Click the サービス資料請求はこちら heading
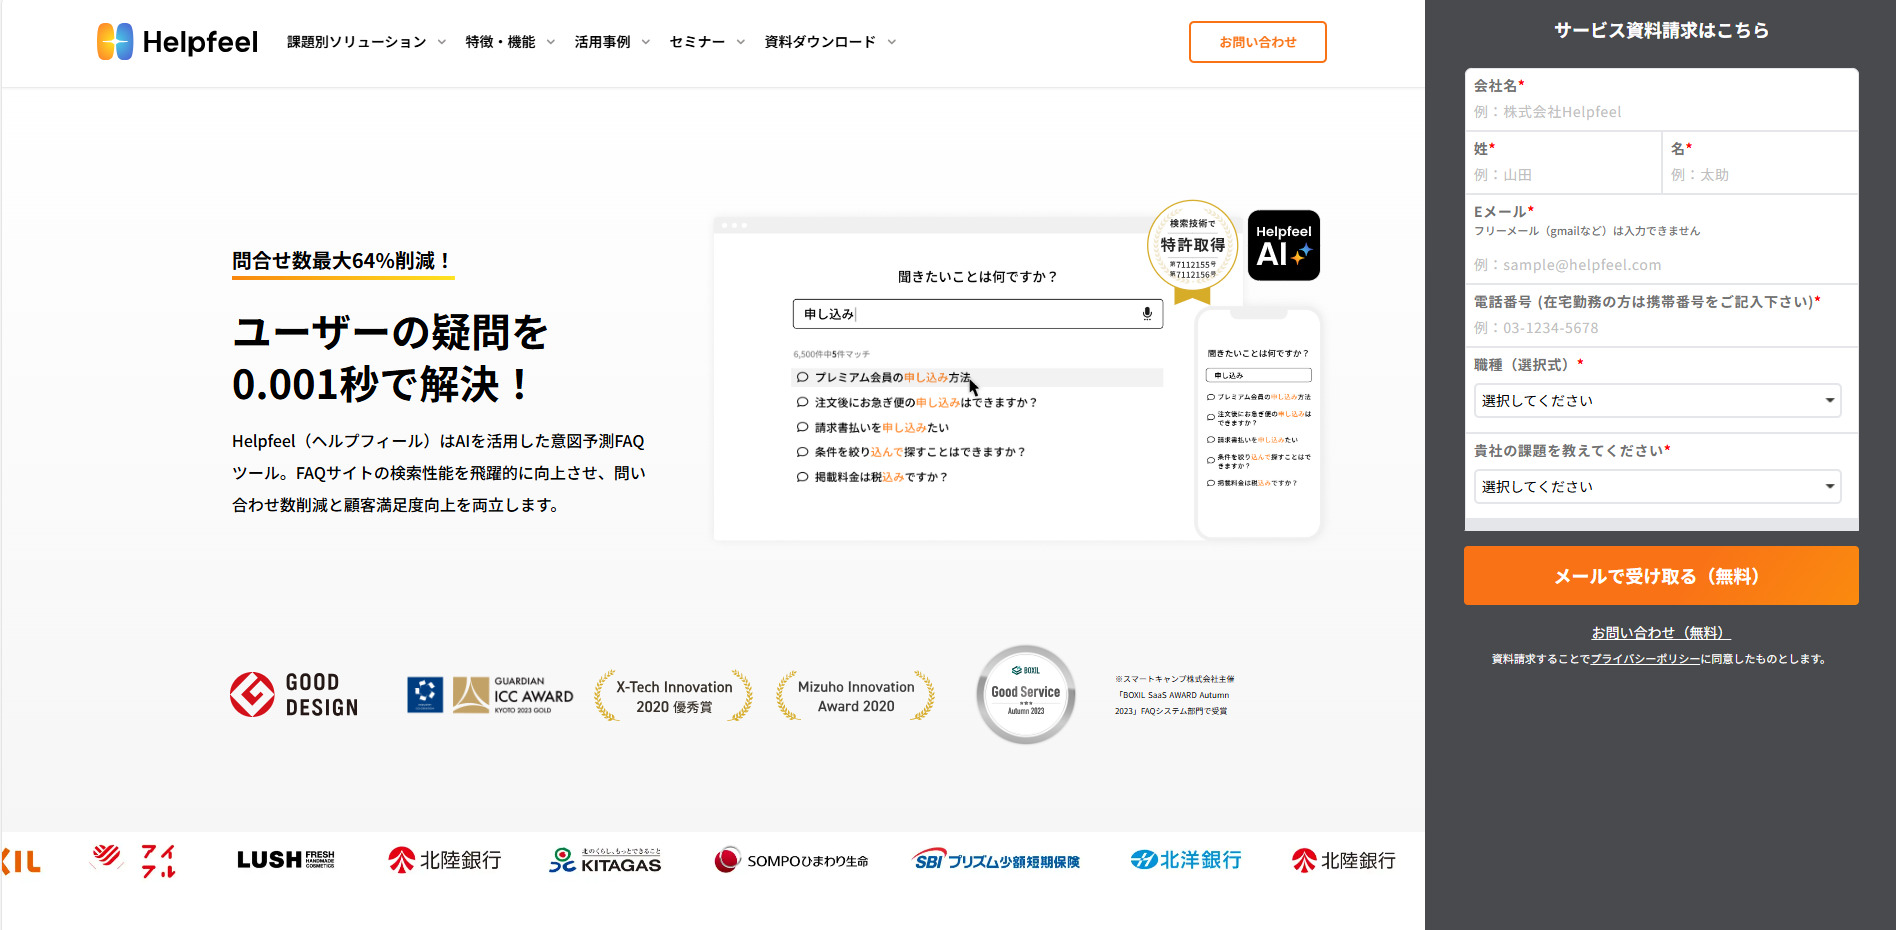This screenshot has width=1896, height=930. (x=1661, y=31)
